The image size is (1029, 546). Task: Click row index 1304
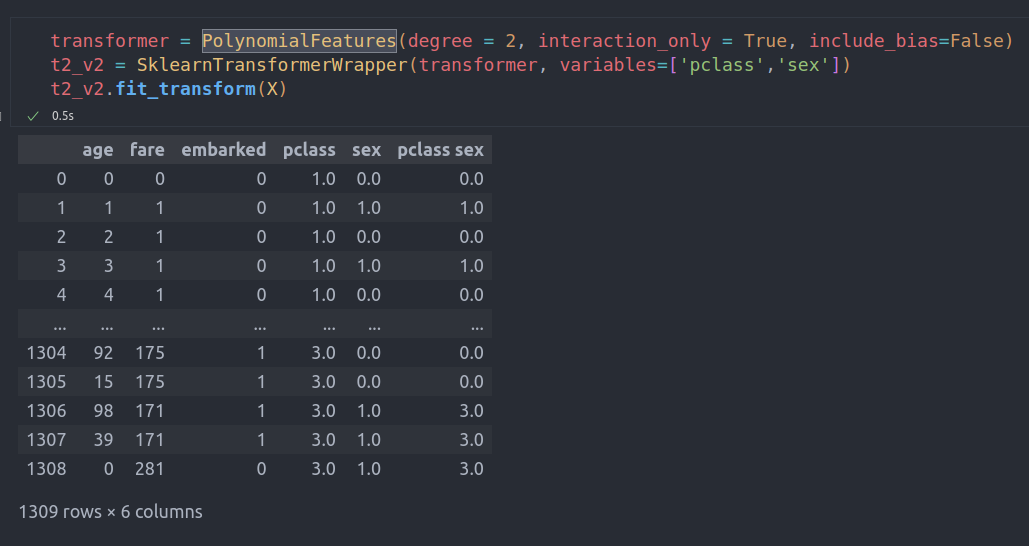coord(47,353)
